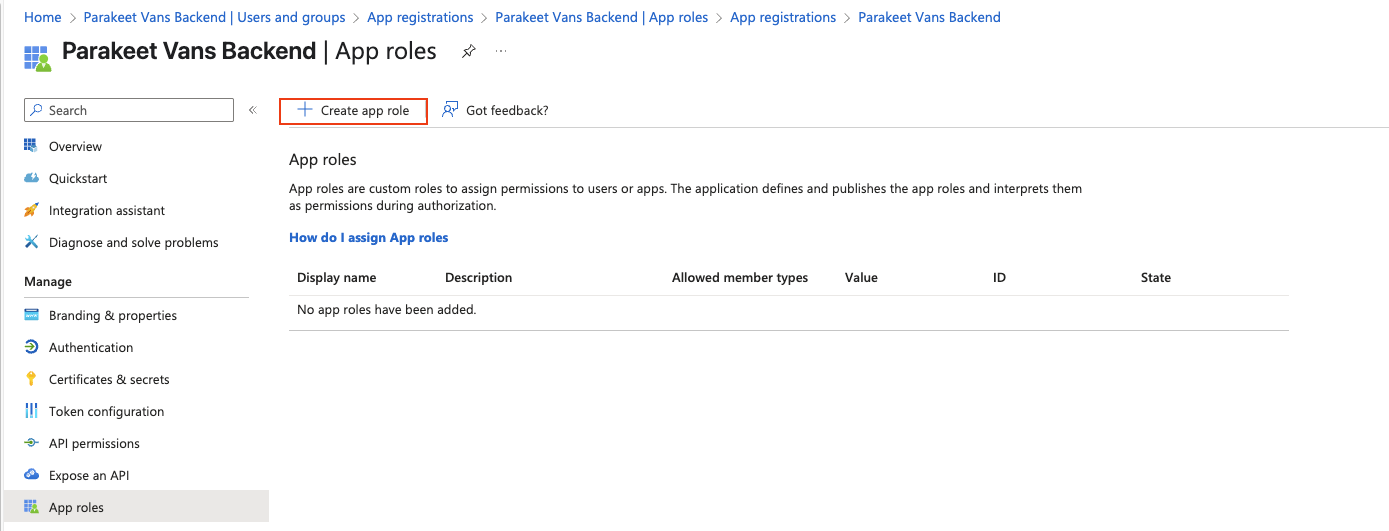Click Allowed member types column header

pyautogui.click(x=740, y=277)
